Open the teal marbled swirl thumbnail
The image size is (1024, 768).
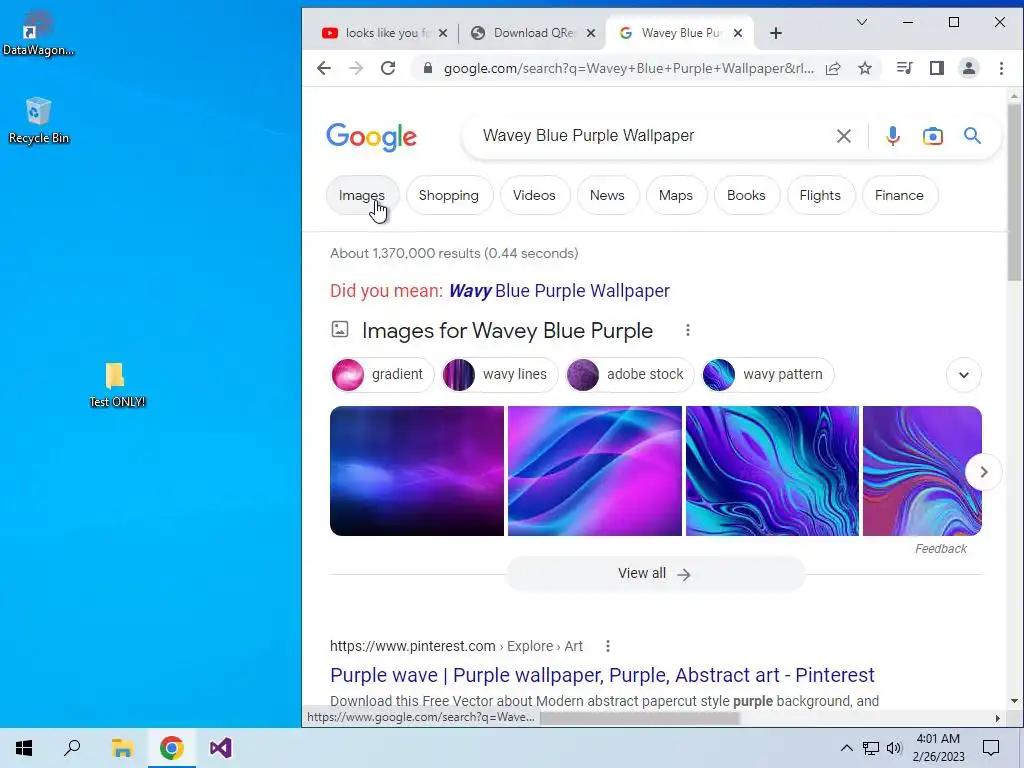(x=773, y=471)
